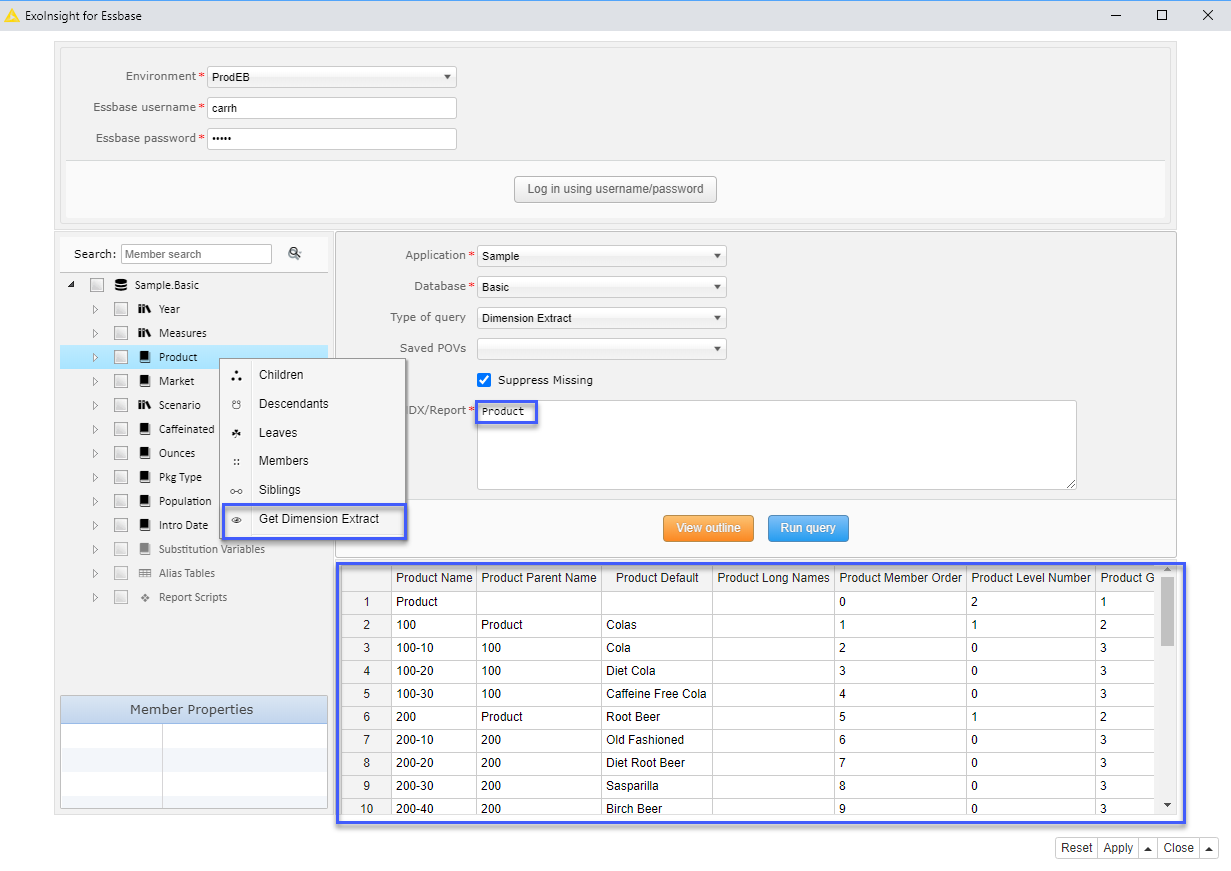
Task: Tick the Sample.Basic checkbox
Action: click(97, 285)
